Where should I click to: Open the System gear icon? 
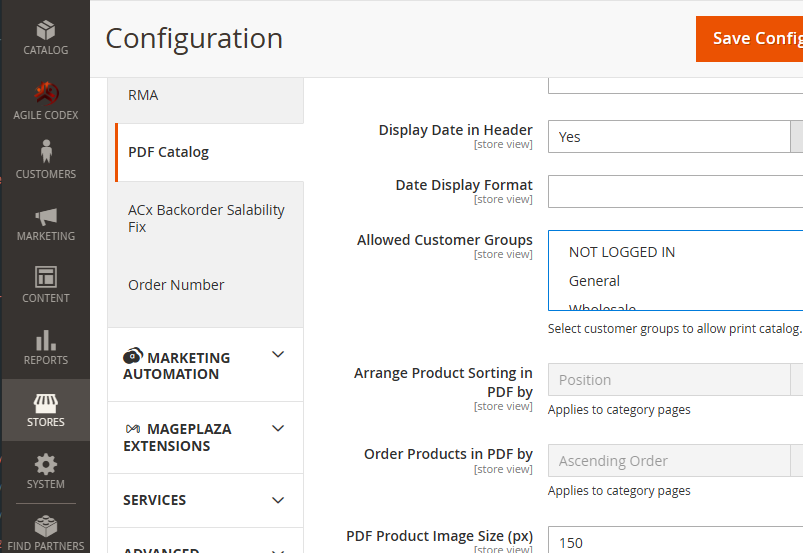pos(46,464)
